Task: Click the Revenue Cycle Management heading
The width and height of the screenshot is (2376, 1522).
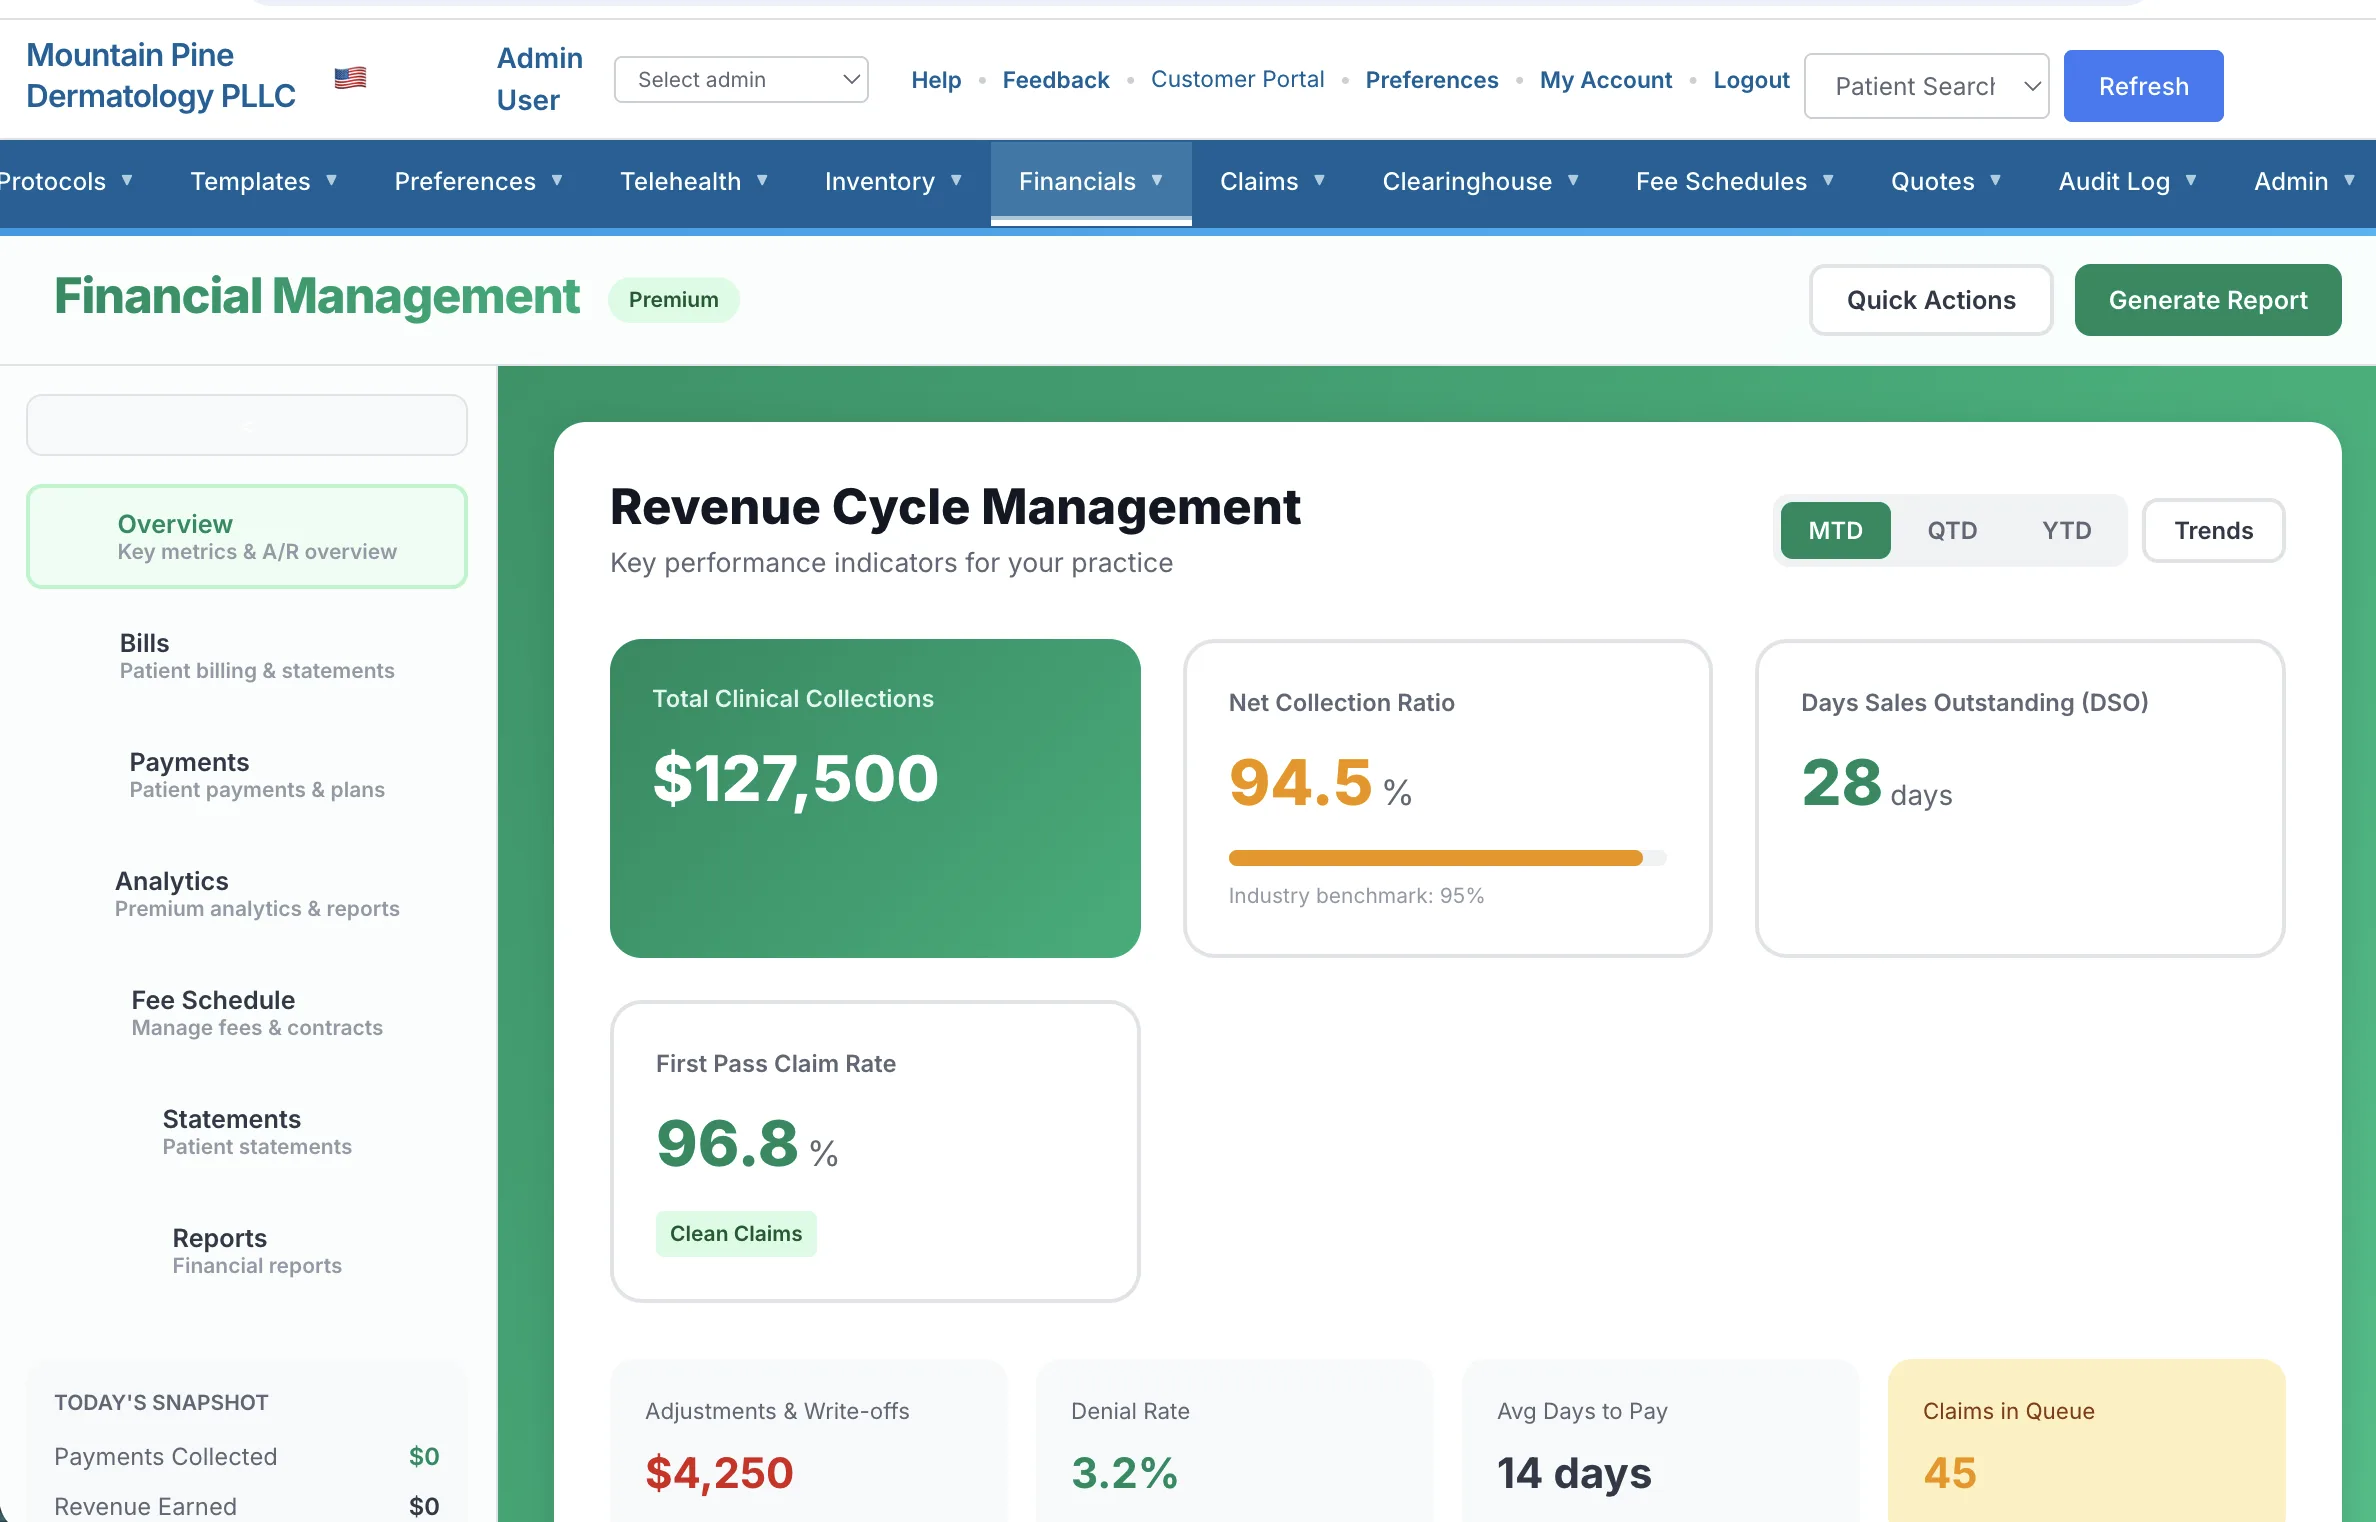Action: point(955,507)
